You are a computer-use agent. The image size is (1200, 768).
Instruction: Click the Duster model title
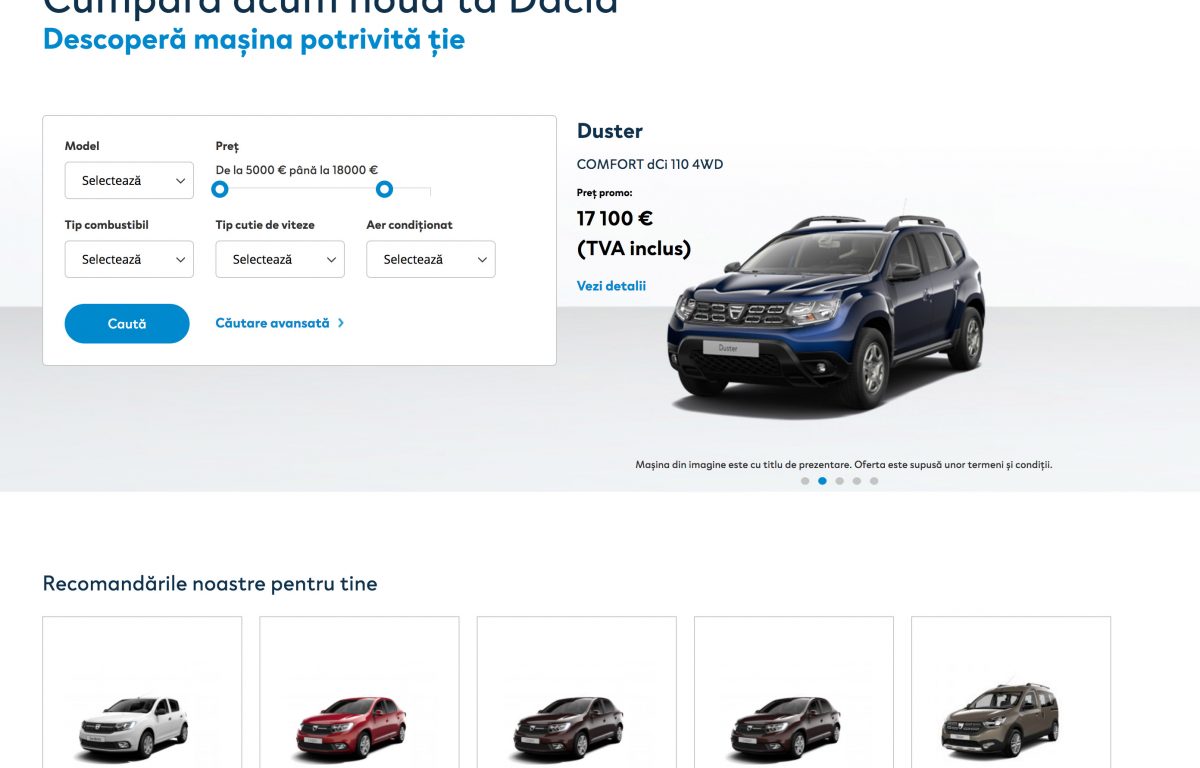[610, 131]
